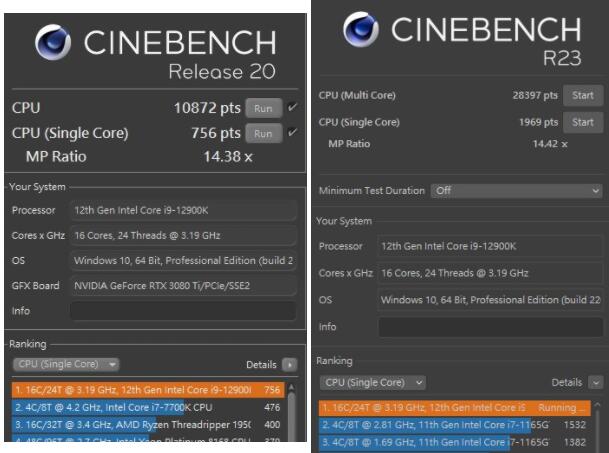Select the i7-1165G7 2.81 GHz ranking entry
The image size is (609, 453).
point(440,424)
